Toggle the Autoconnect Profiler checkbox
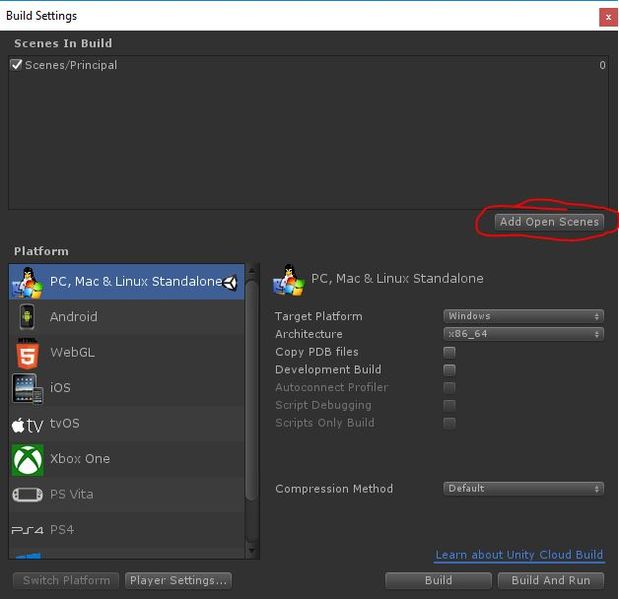 [x=449, y=387]
